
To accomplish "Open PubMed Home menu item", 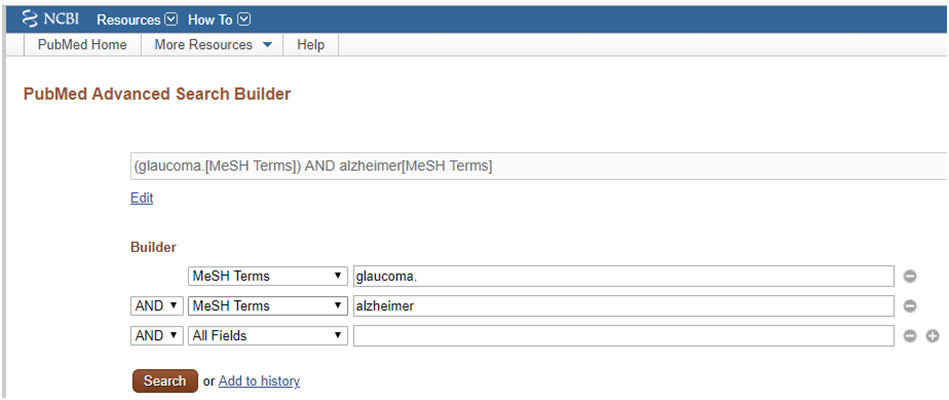I will click(82, 45).
